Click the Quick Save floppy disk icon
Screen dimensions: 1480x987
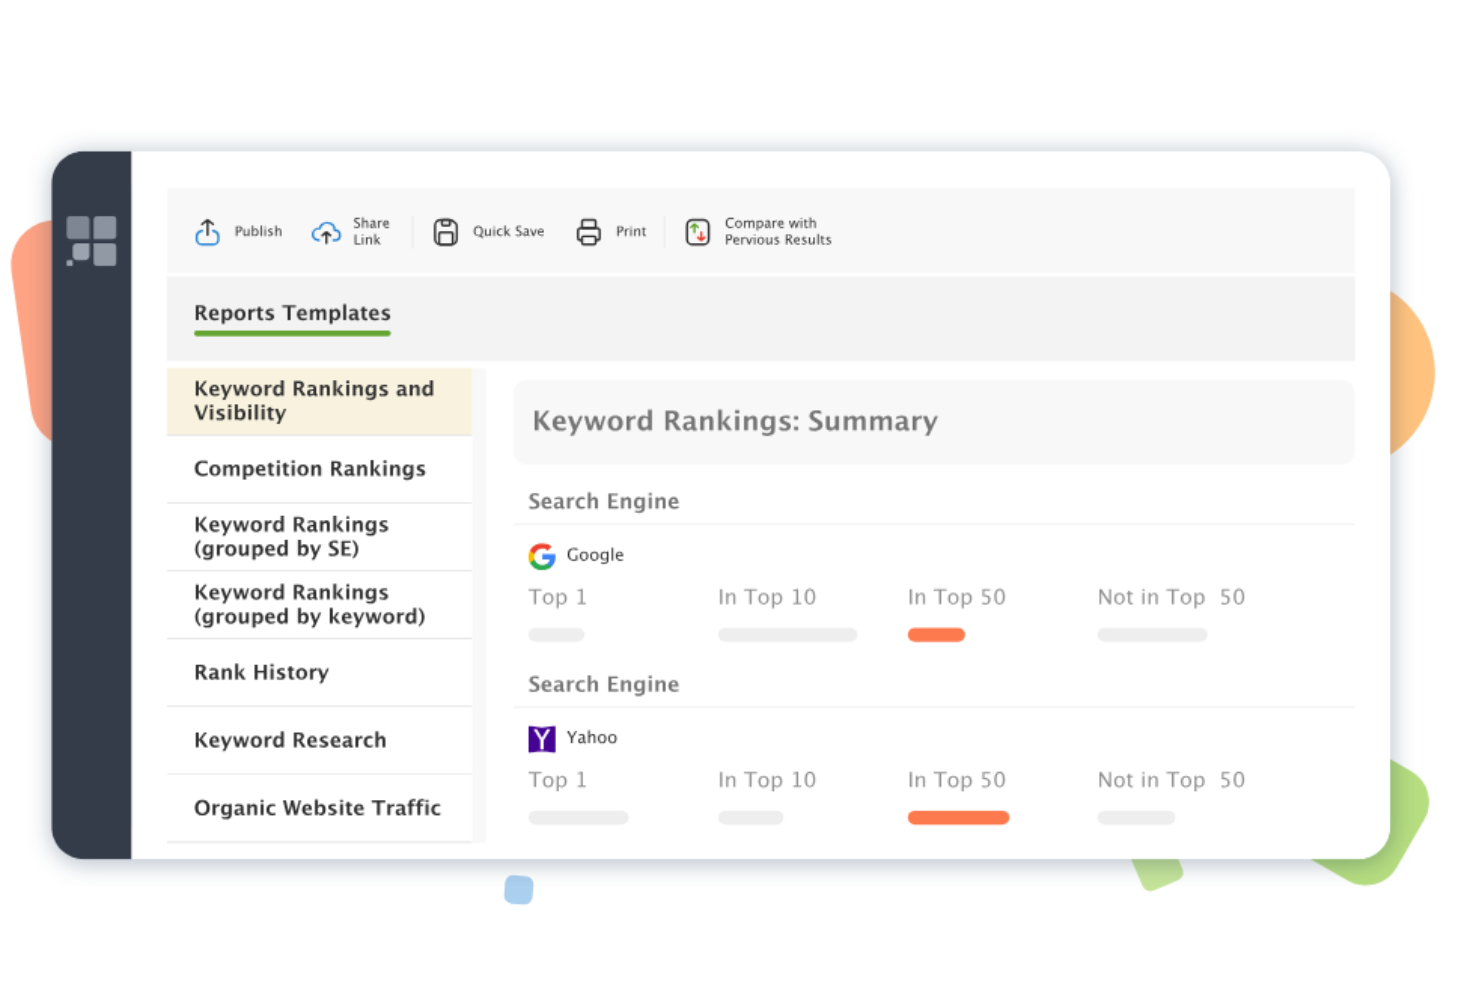(x=446, y=231)
